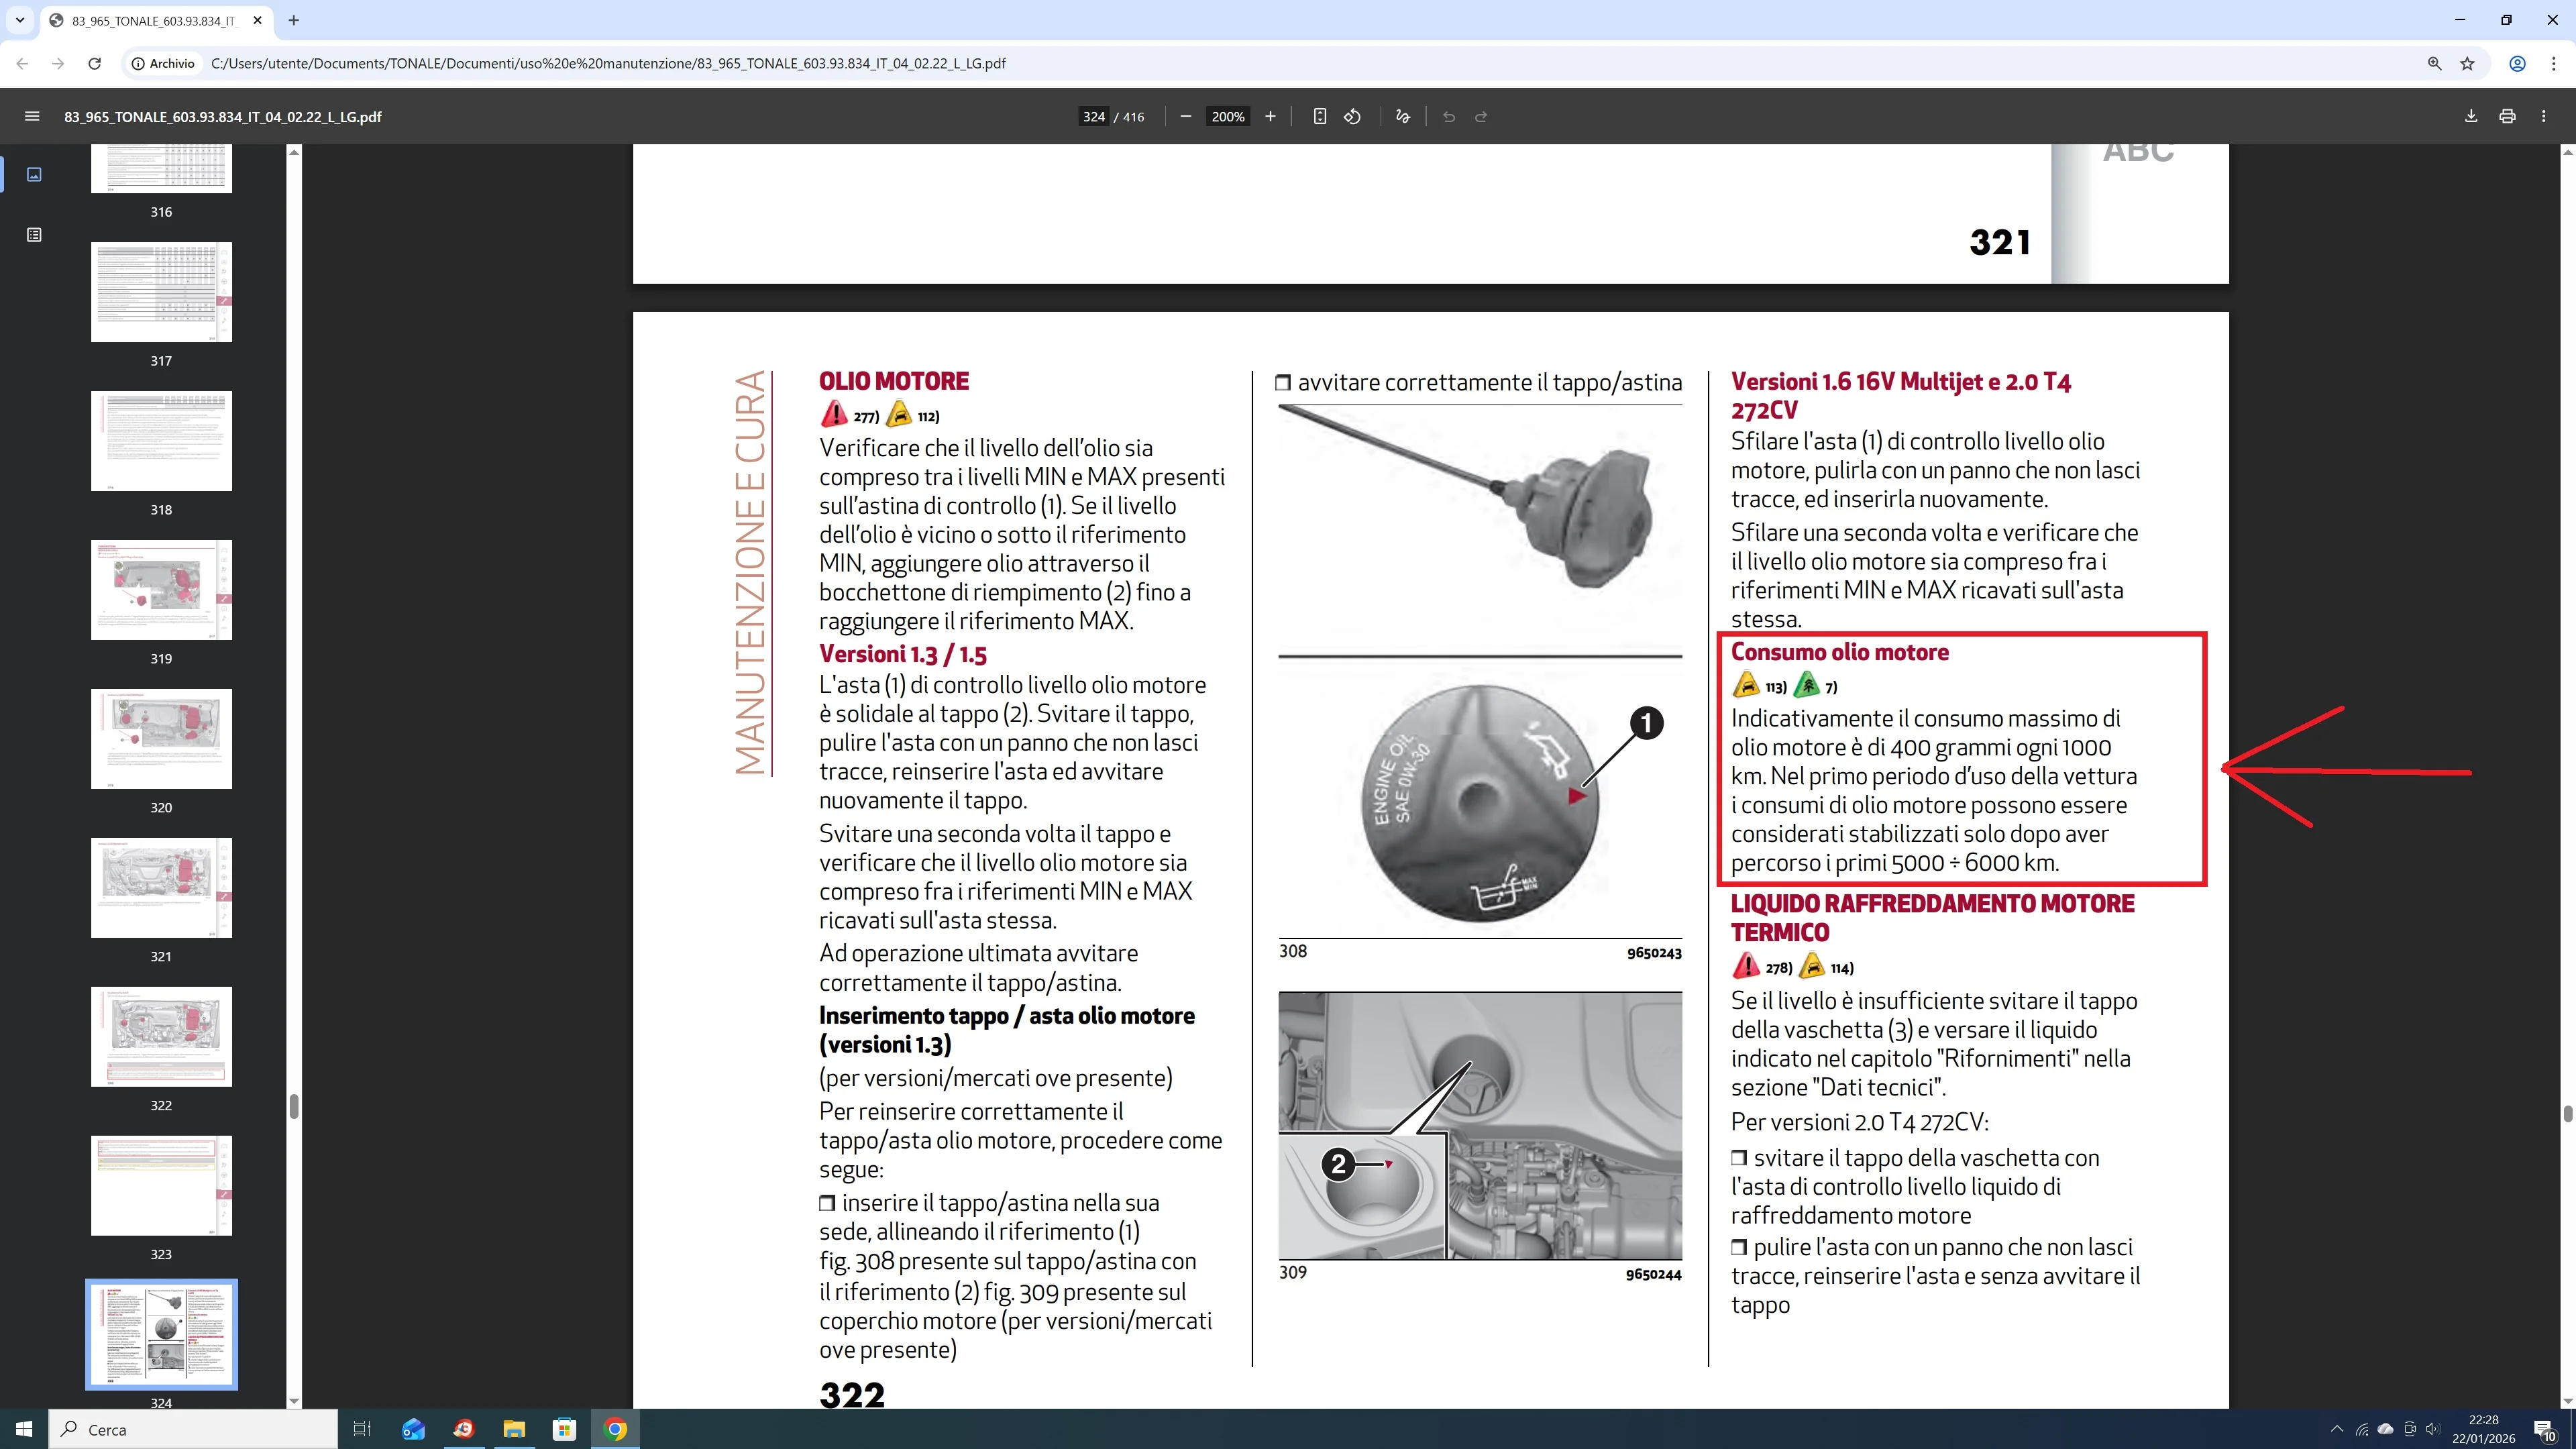Open a new browser tab
2576x1449 pixels.
pyautogui.click(x=294, y=20)
